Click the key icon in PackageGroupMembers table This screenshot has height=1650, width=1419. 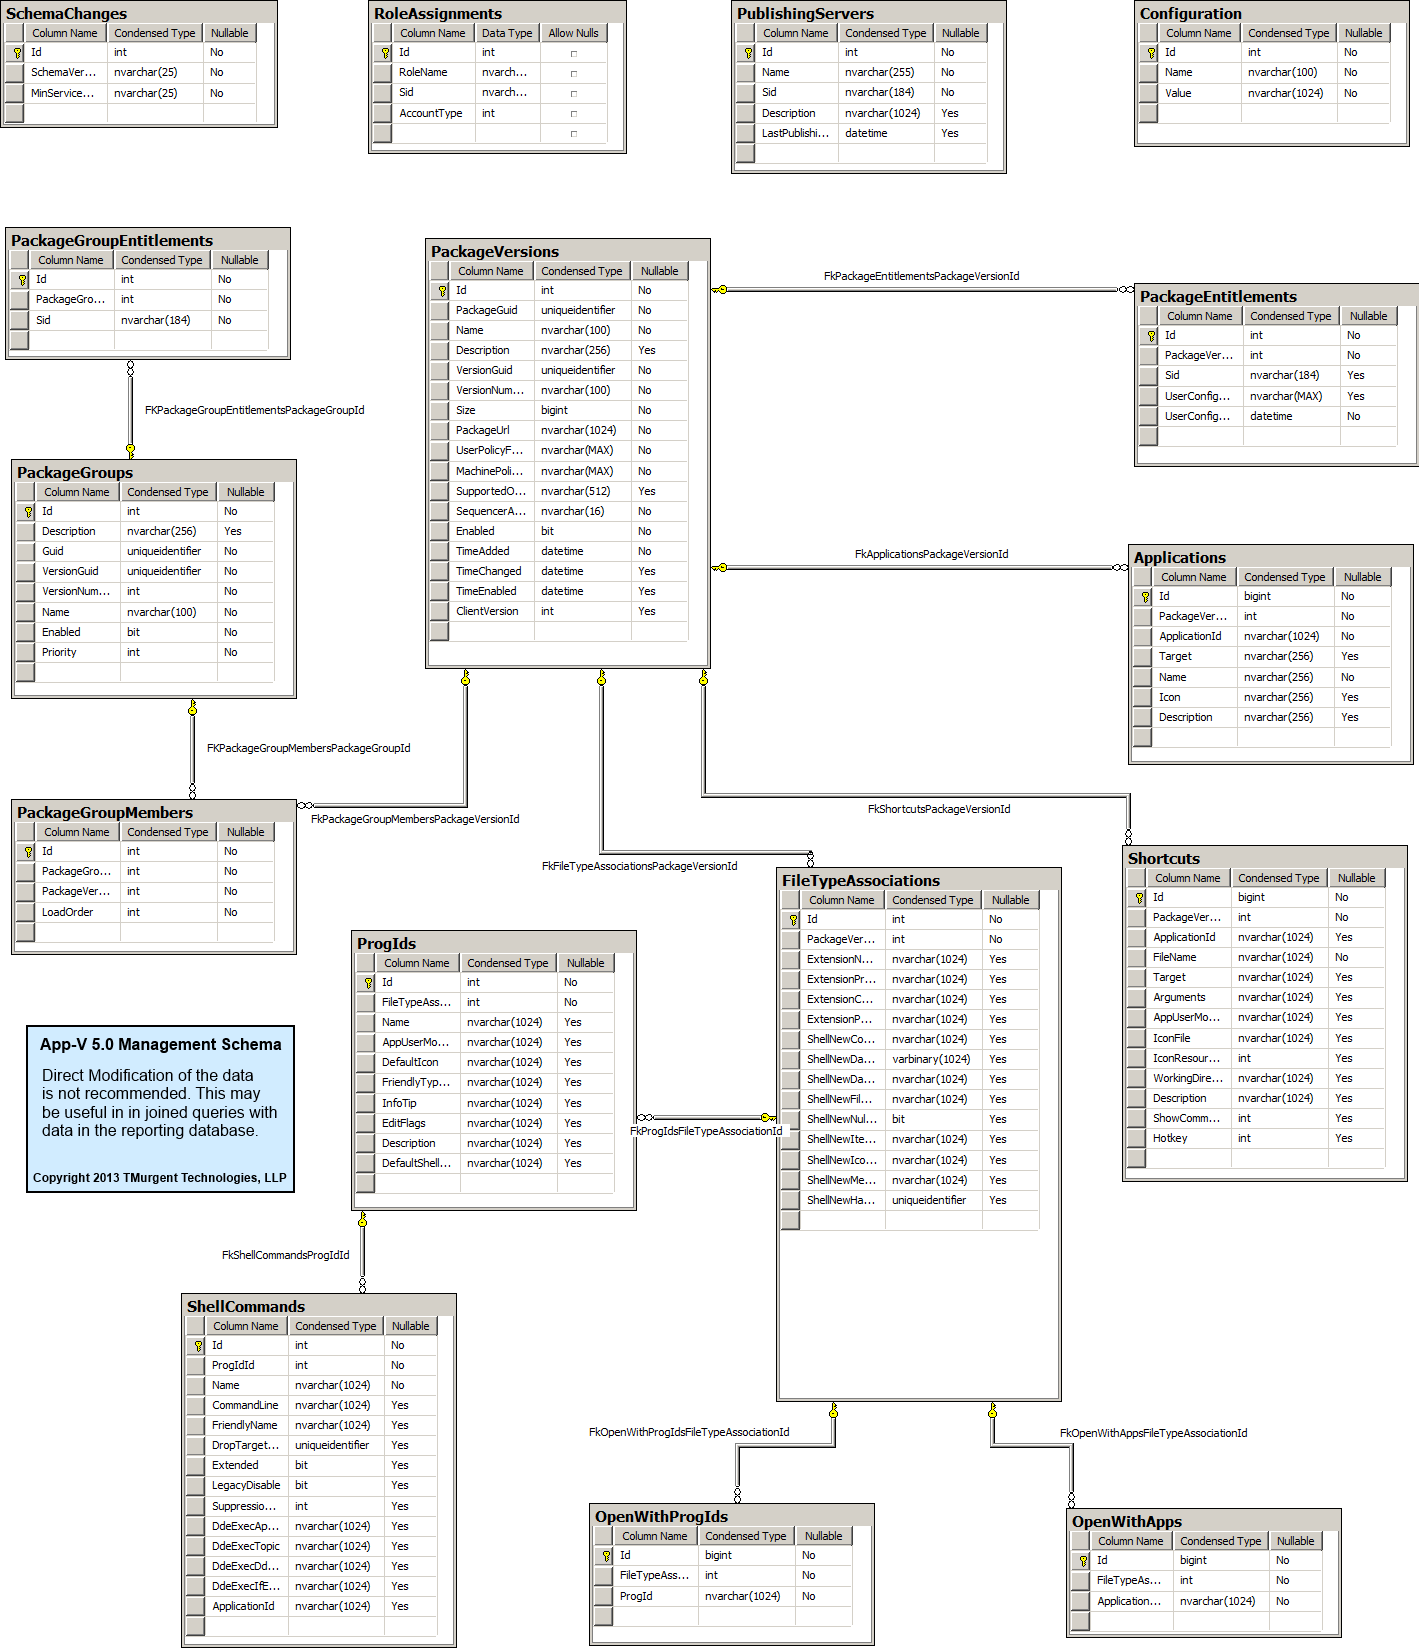pyautogui.click(x=28, y=852)
